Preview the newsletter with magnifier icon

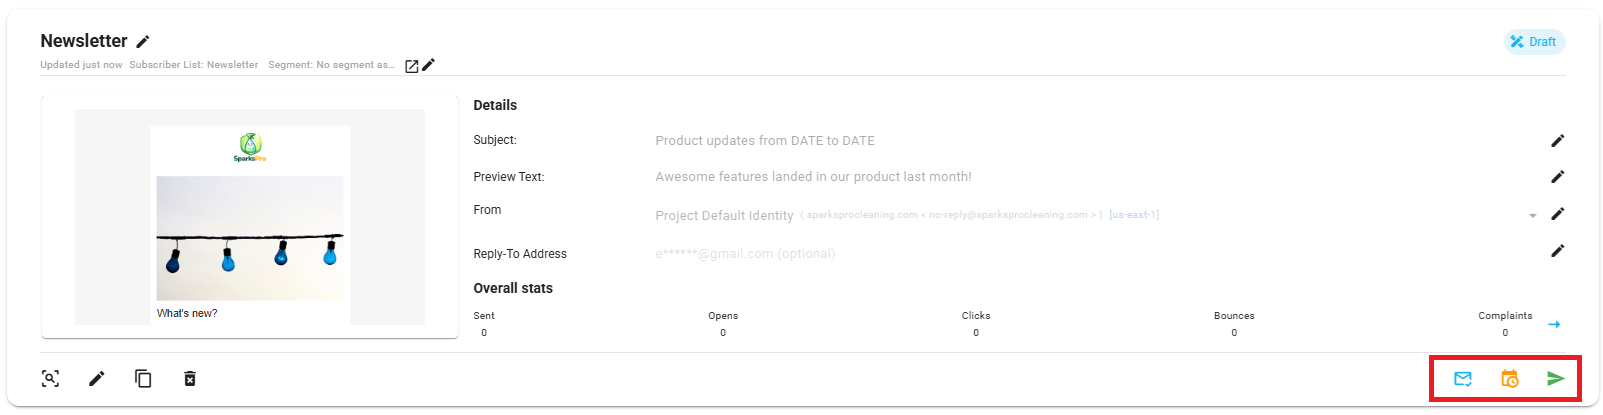click(50, 378)
